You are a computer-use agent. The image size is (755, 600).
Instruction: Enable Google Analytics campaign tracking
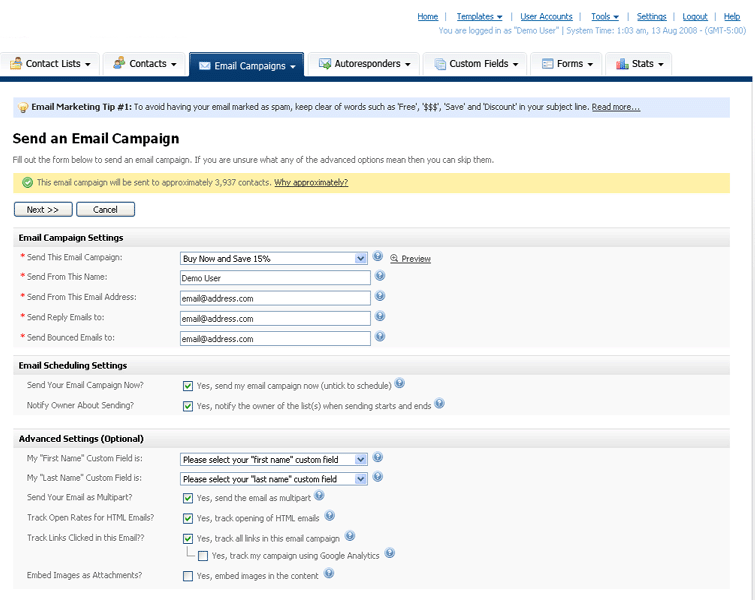[x=203, y=556]
